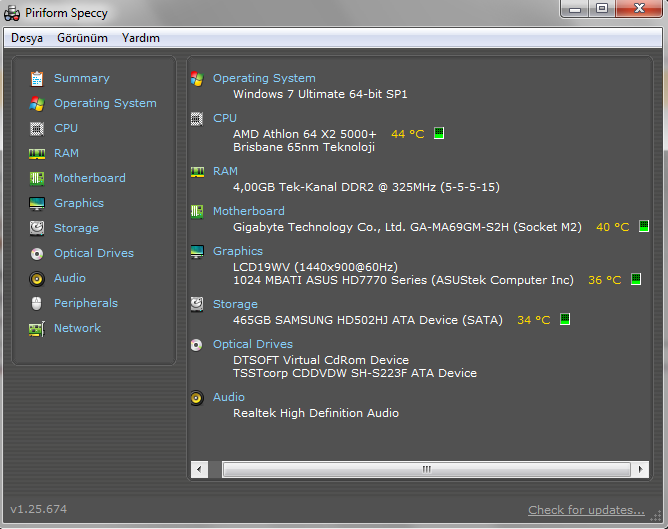Click the horizontal scrollbar left arrow

pos(198,468)
